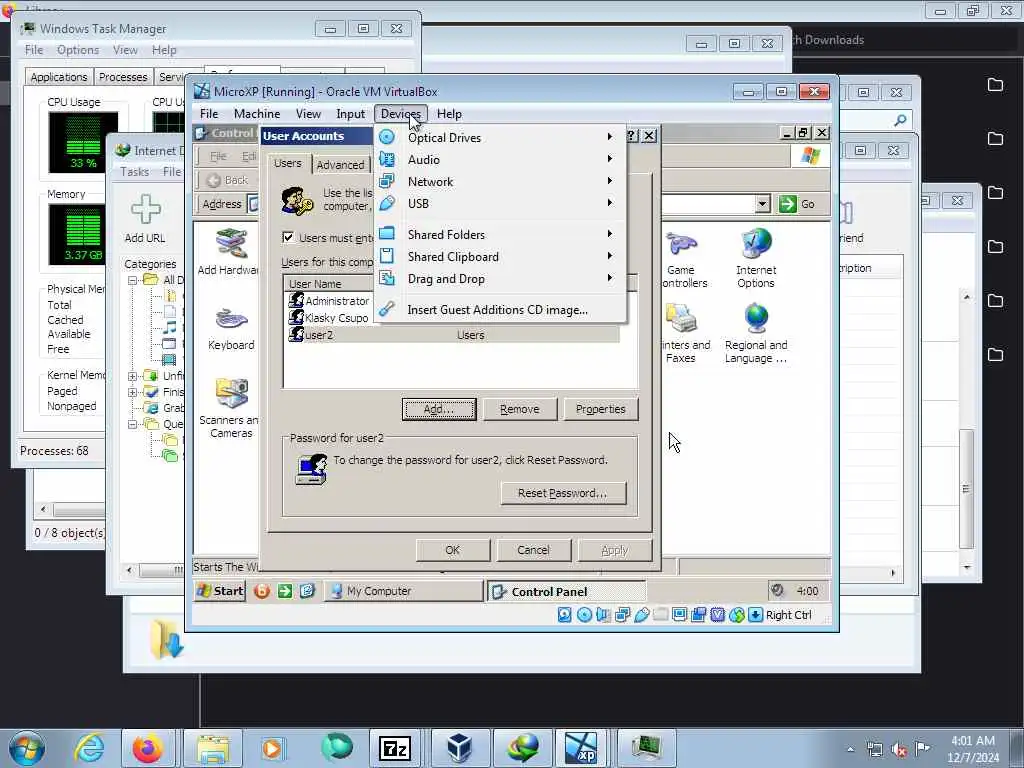This screenshot has height=768, width=1024.
Task: Open Keyboard control panel icon
Action: coord(231,328)
